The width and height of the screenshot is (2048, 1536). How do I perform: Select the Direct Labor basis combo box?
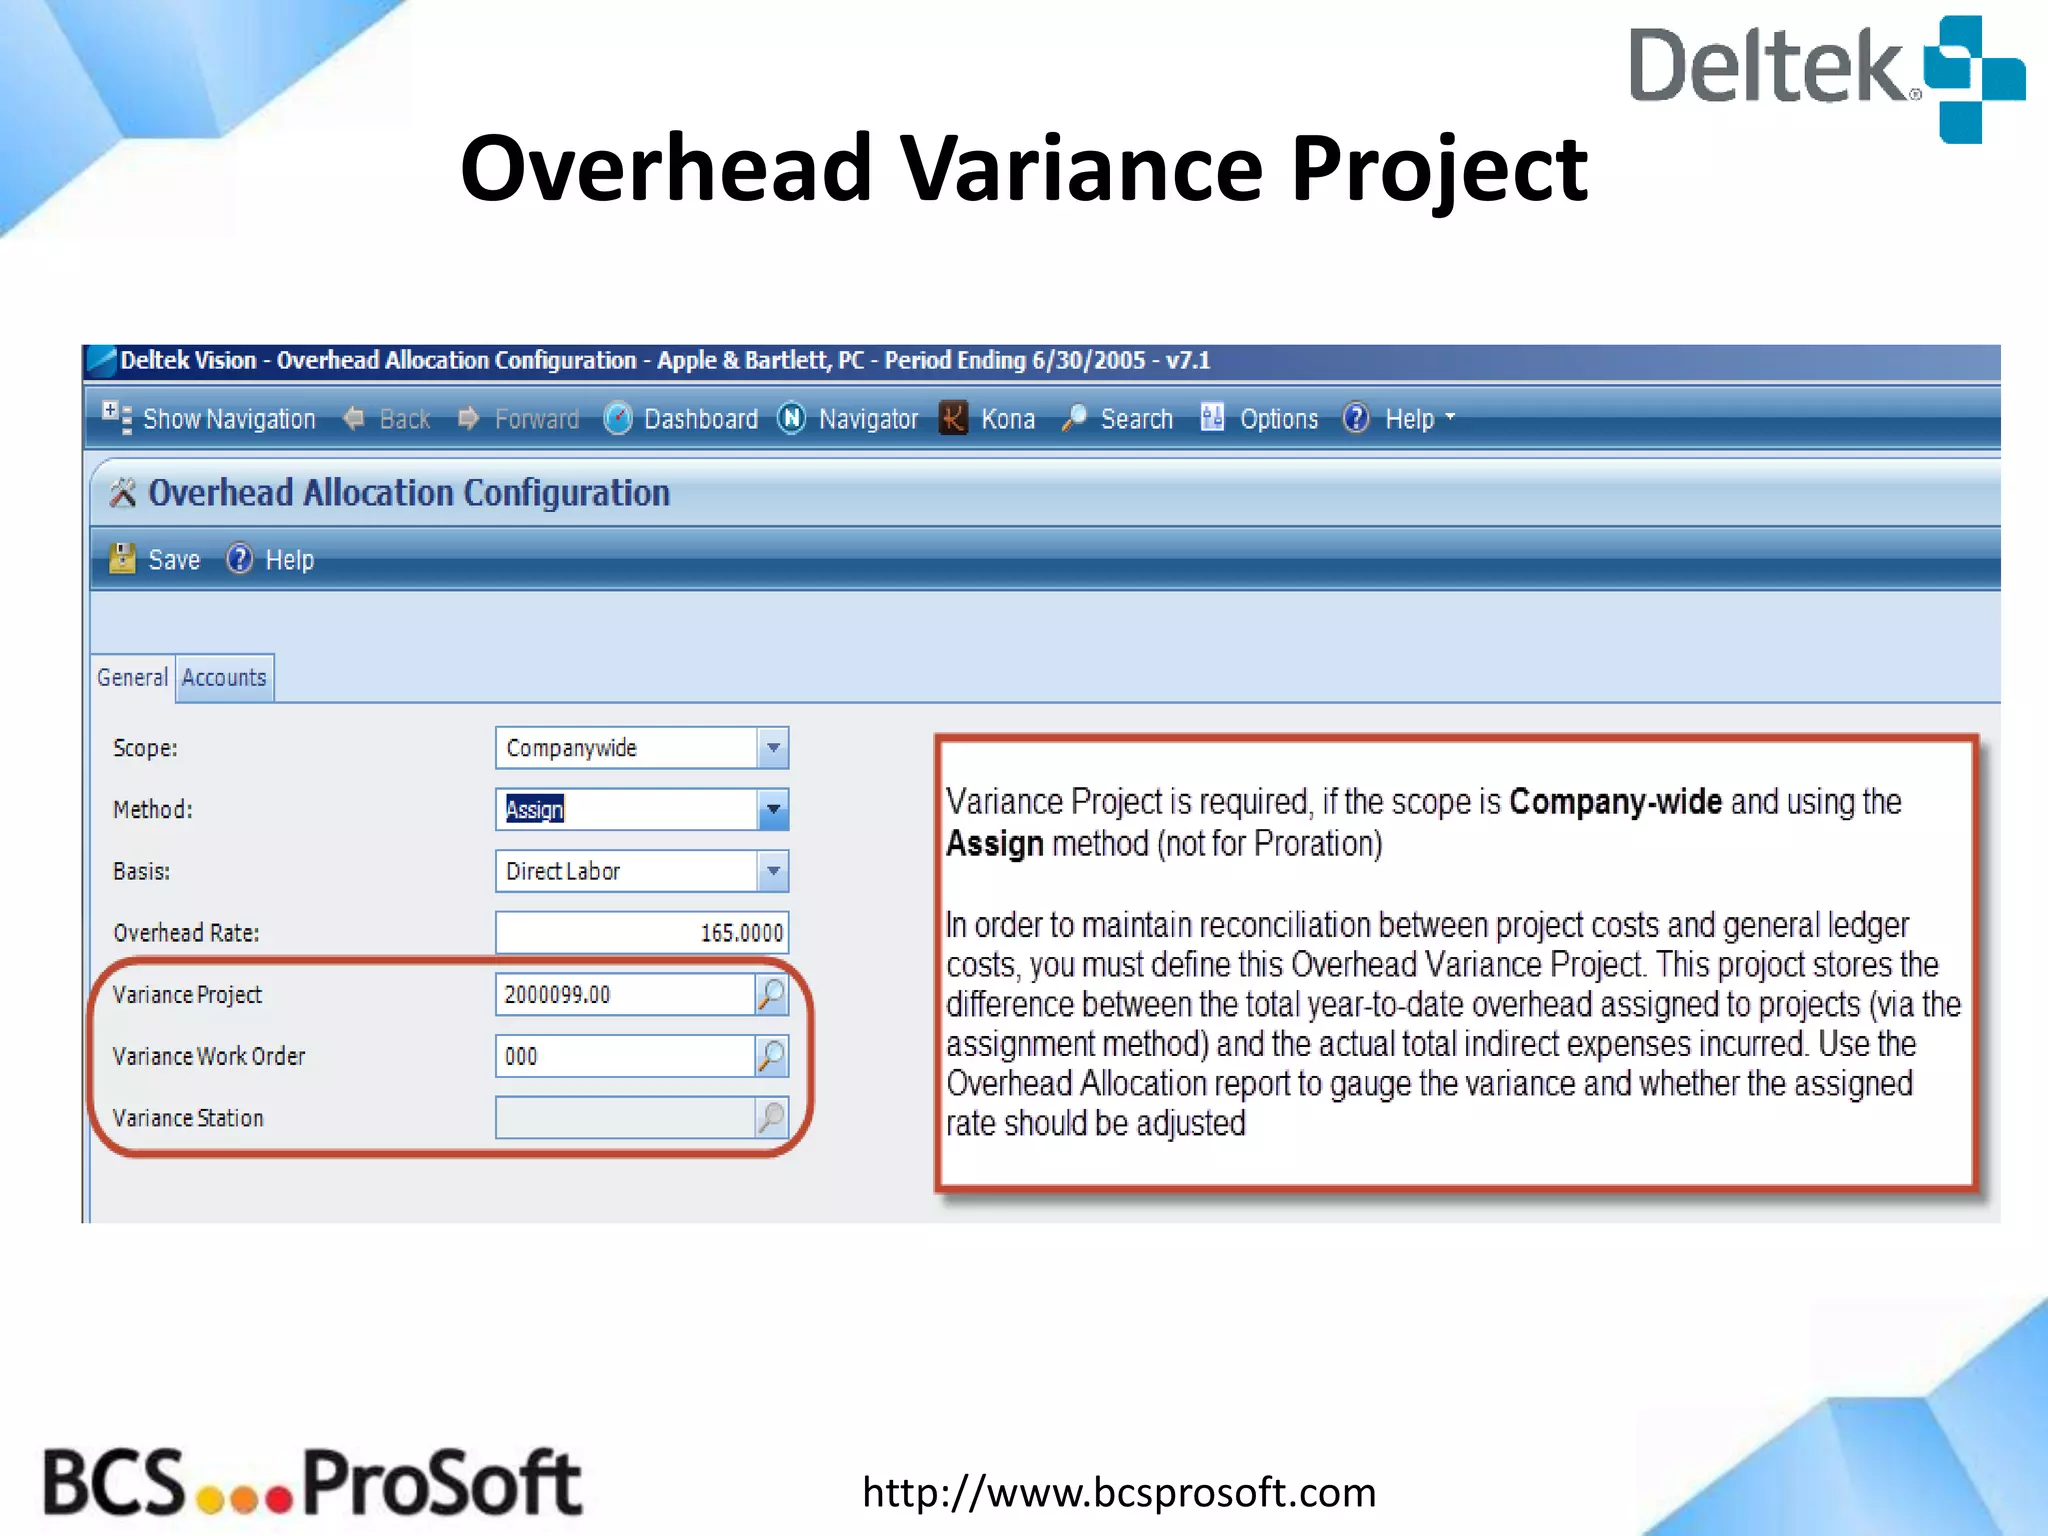pos(642,871)
